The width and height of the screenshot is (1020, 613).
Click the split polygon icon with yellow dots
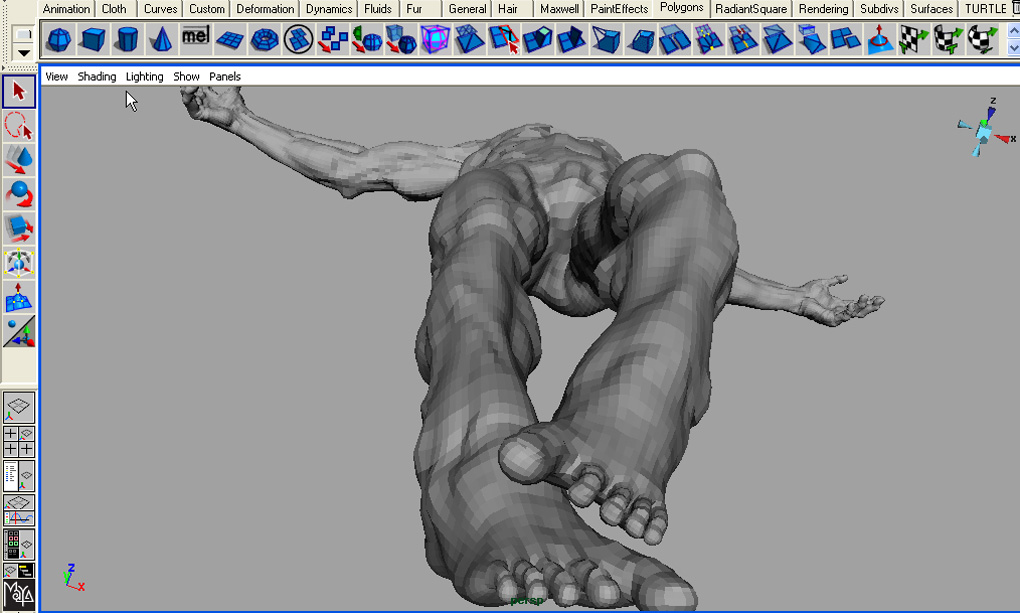point(709,39)
